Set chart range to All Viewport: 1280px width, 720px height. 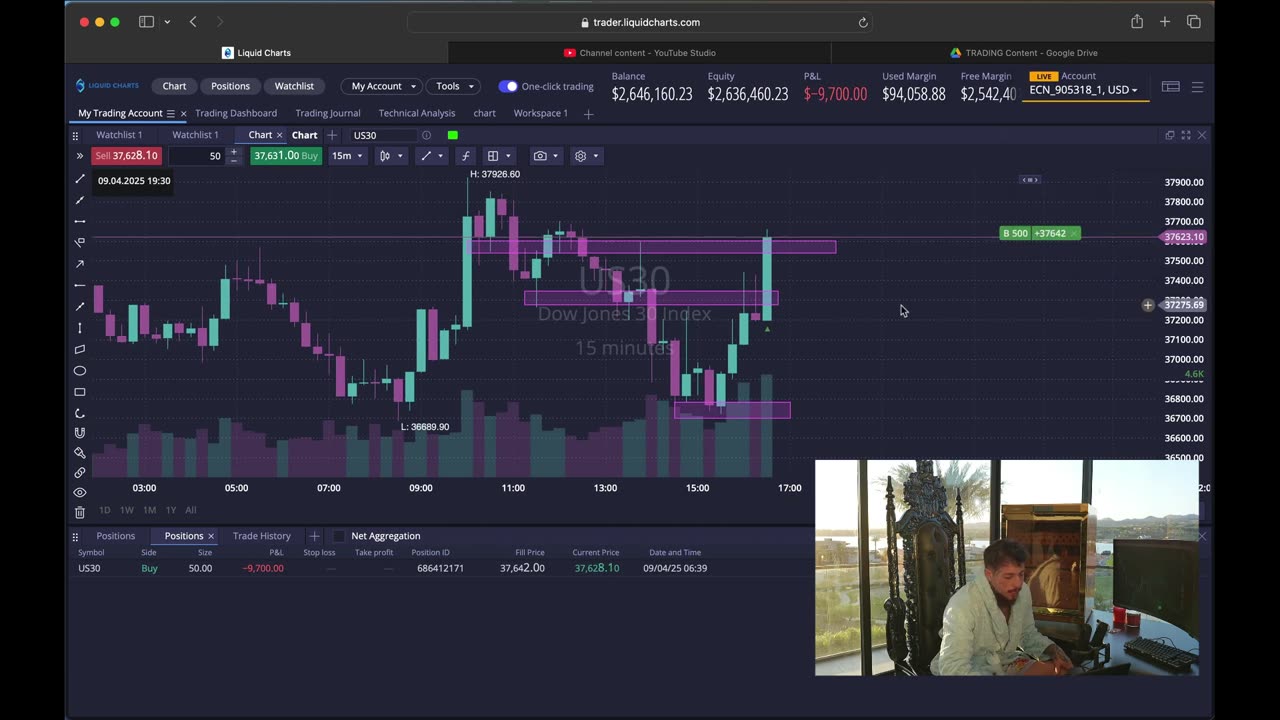click(191, 510)
